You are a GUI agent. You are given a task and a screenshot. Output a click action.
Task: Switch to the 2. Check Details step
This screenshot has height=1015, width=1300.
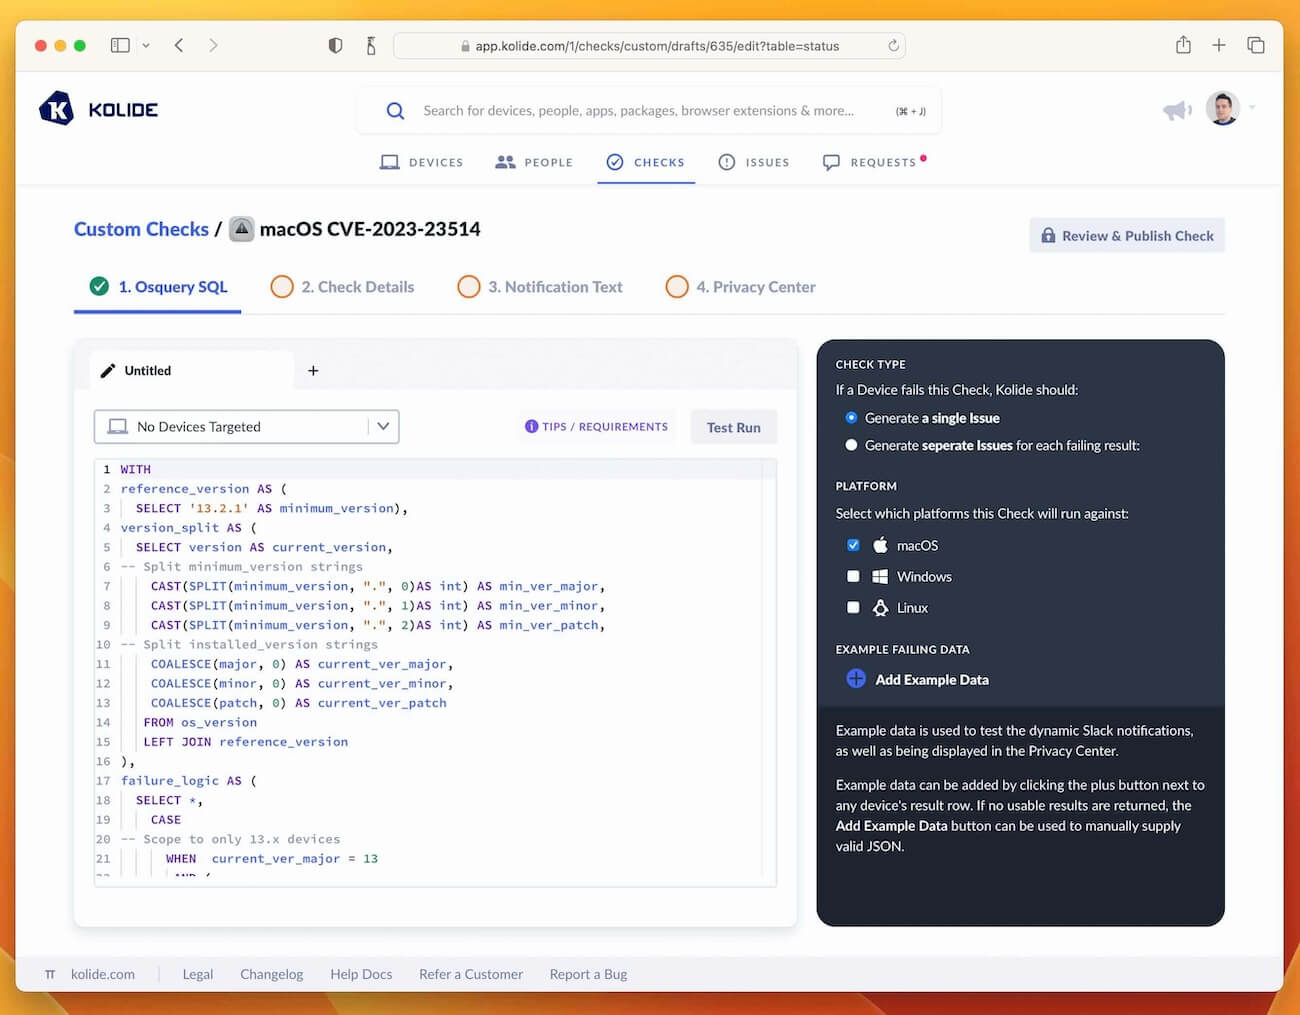click(343, 287)
